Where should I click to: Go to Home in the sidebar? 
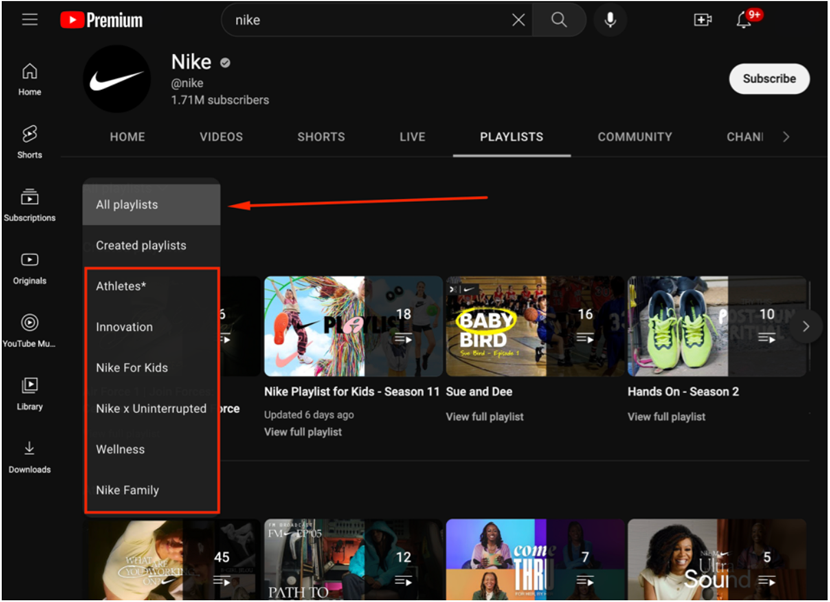point(30,79)
